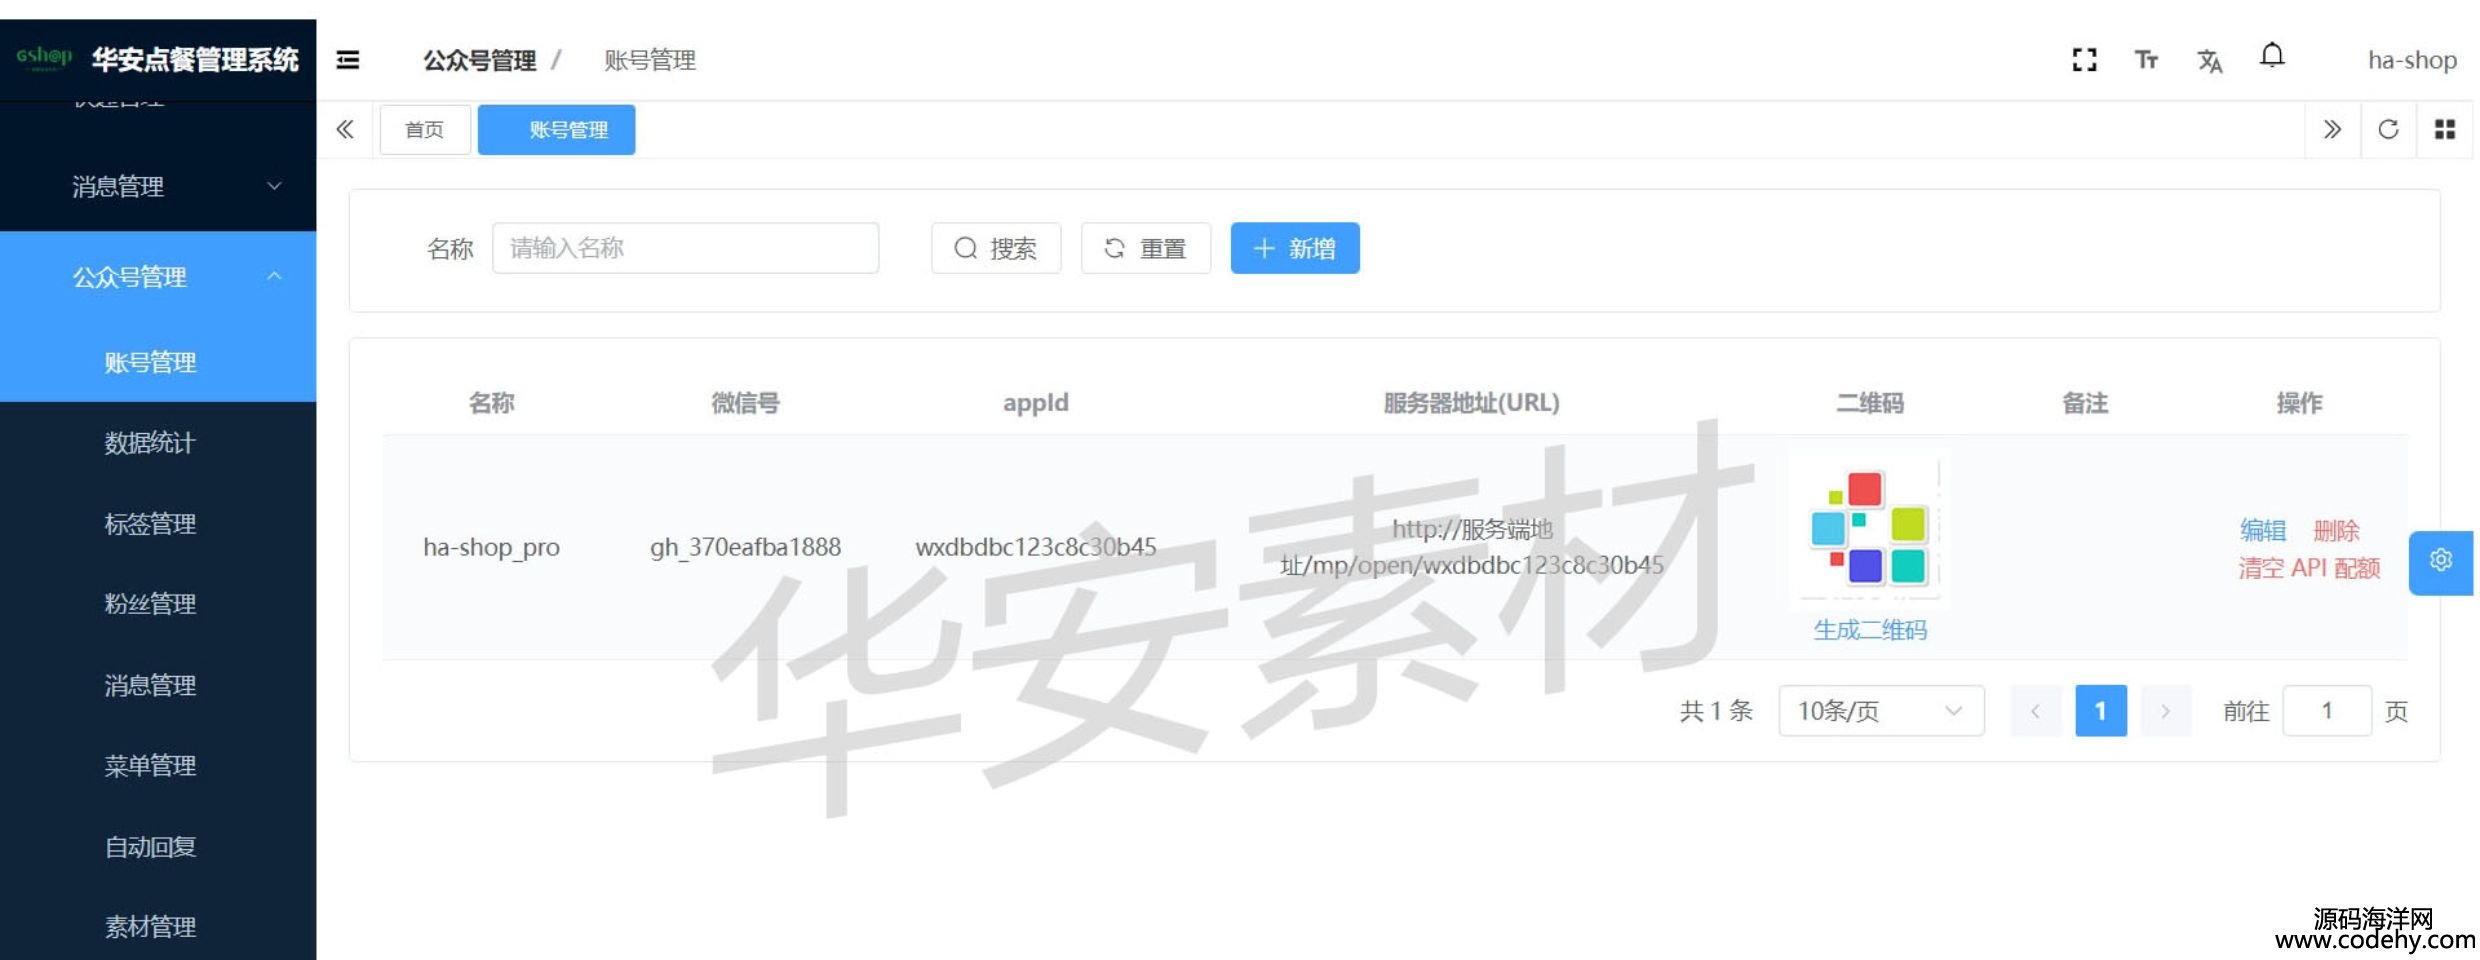
Task: Expand the 消息管理 top-level menu
Action: click(158, 186)
